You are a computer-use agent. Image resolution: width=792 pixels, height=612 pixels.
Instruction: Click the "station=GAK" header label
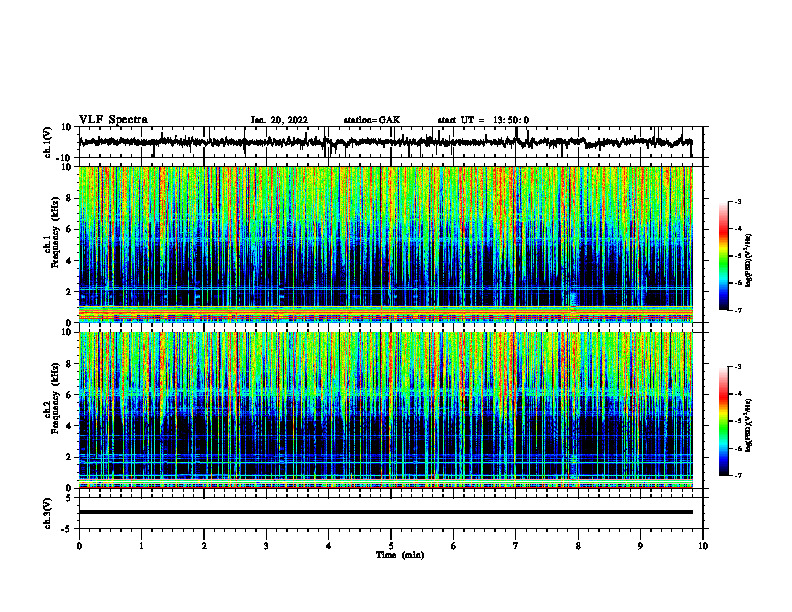point(372,120)
